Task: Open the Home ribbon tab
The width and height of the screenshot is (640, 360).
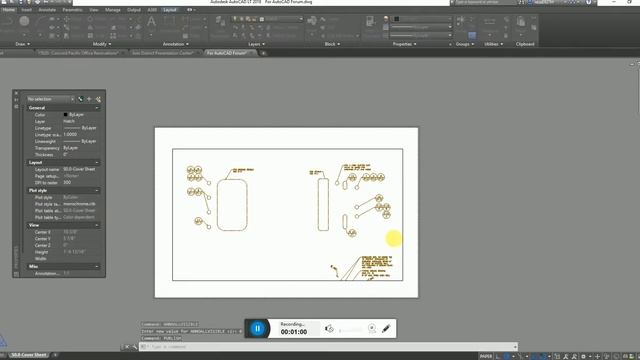Action: click(x=9, y=10)
